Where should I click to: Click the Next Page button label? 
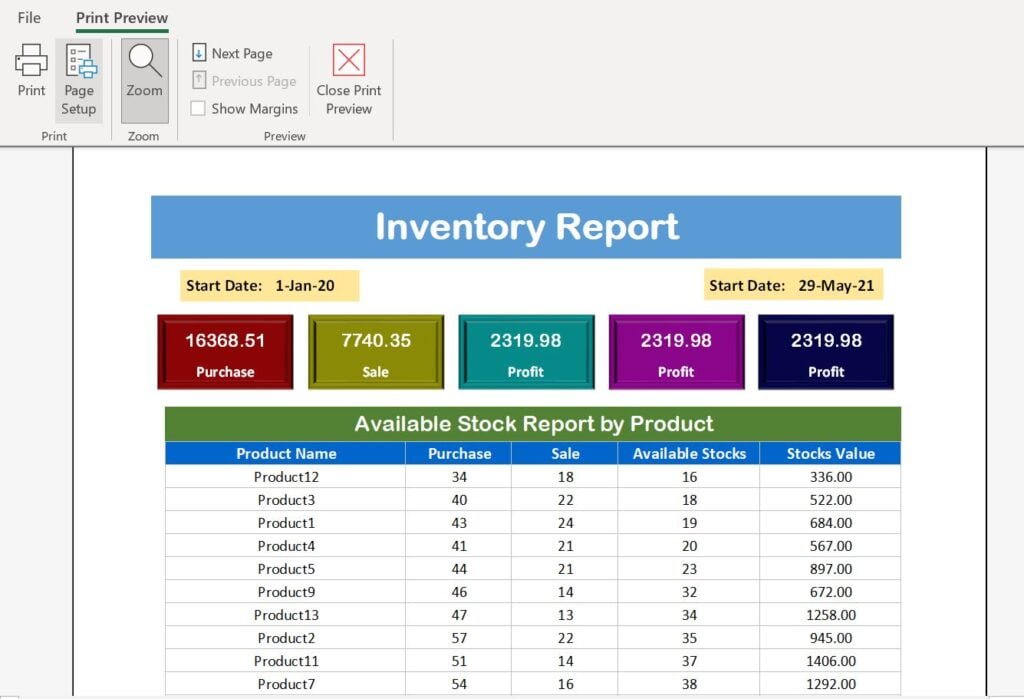coord(241,52)
